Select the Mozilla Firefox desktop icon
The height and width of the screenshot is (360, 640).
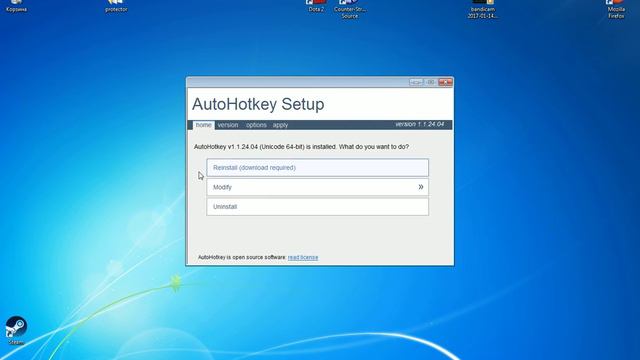(616, 9)
